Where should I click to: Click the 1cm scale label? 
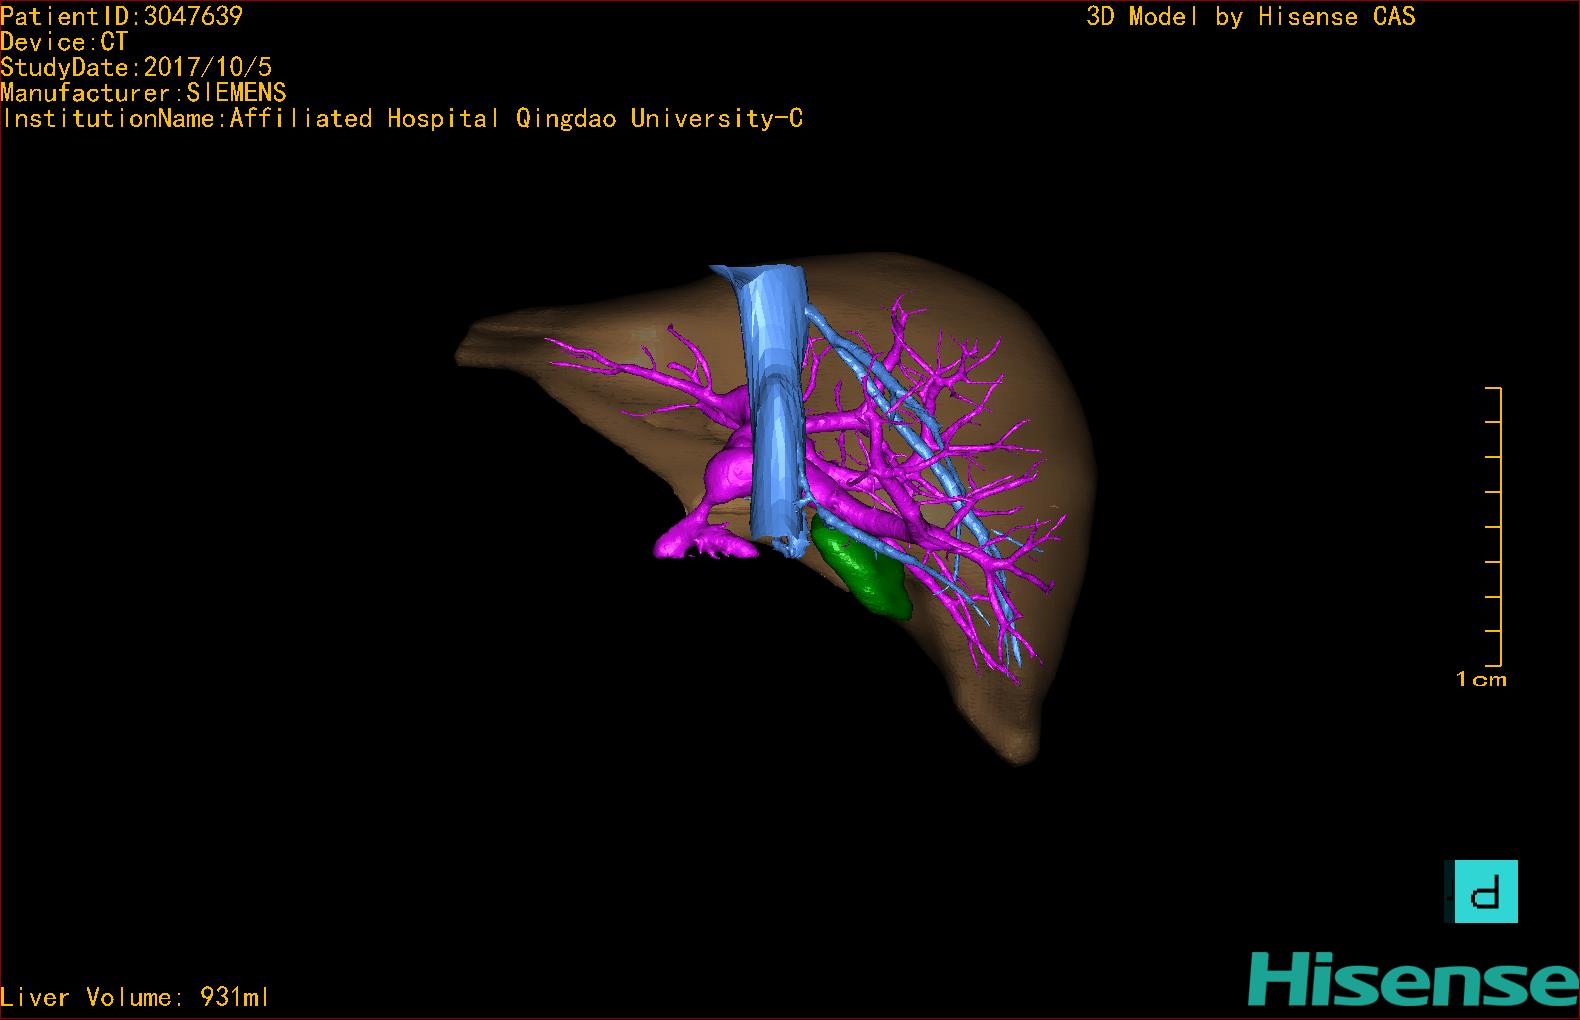pos(1481,680)
